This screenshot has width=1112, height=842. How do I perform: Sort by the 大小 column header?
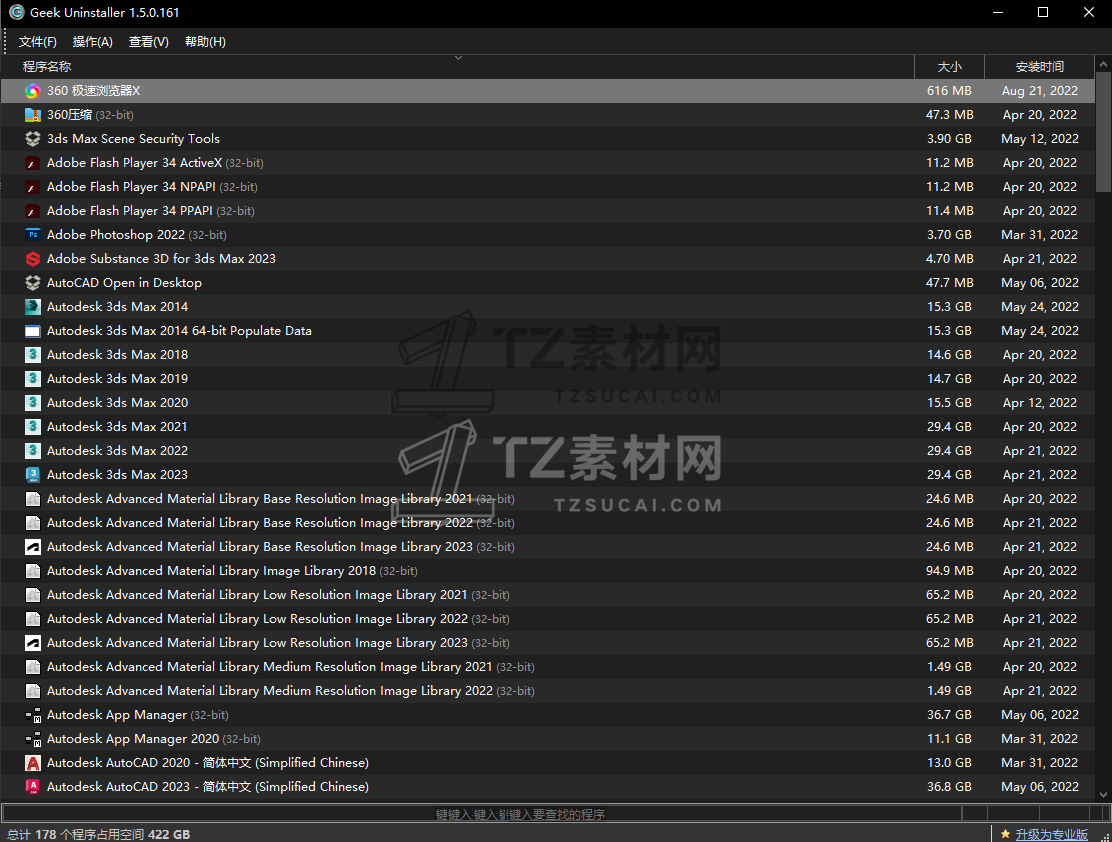point(950,67)
